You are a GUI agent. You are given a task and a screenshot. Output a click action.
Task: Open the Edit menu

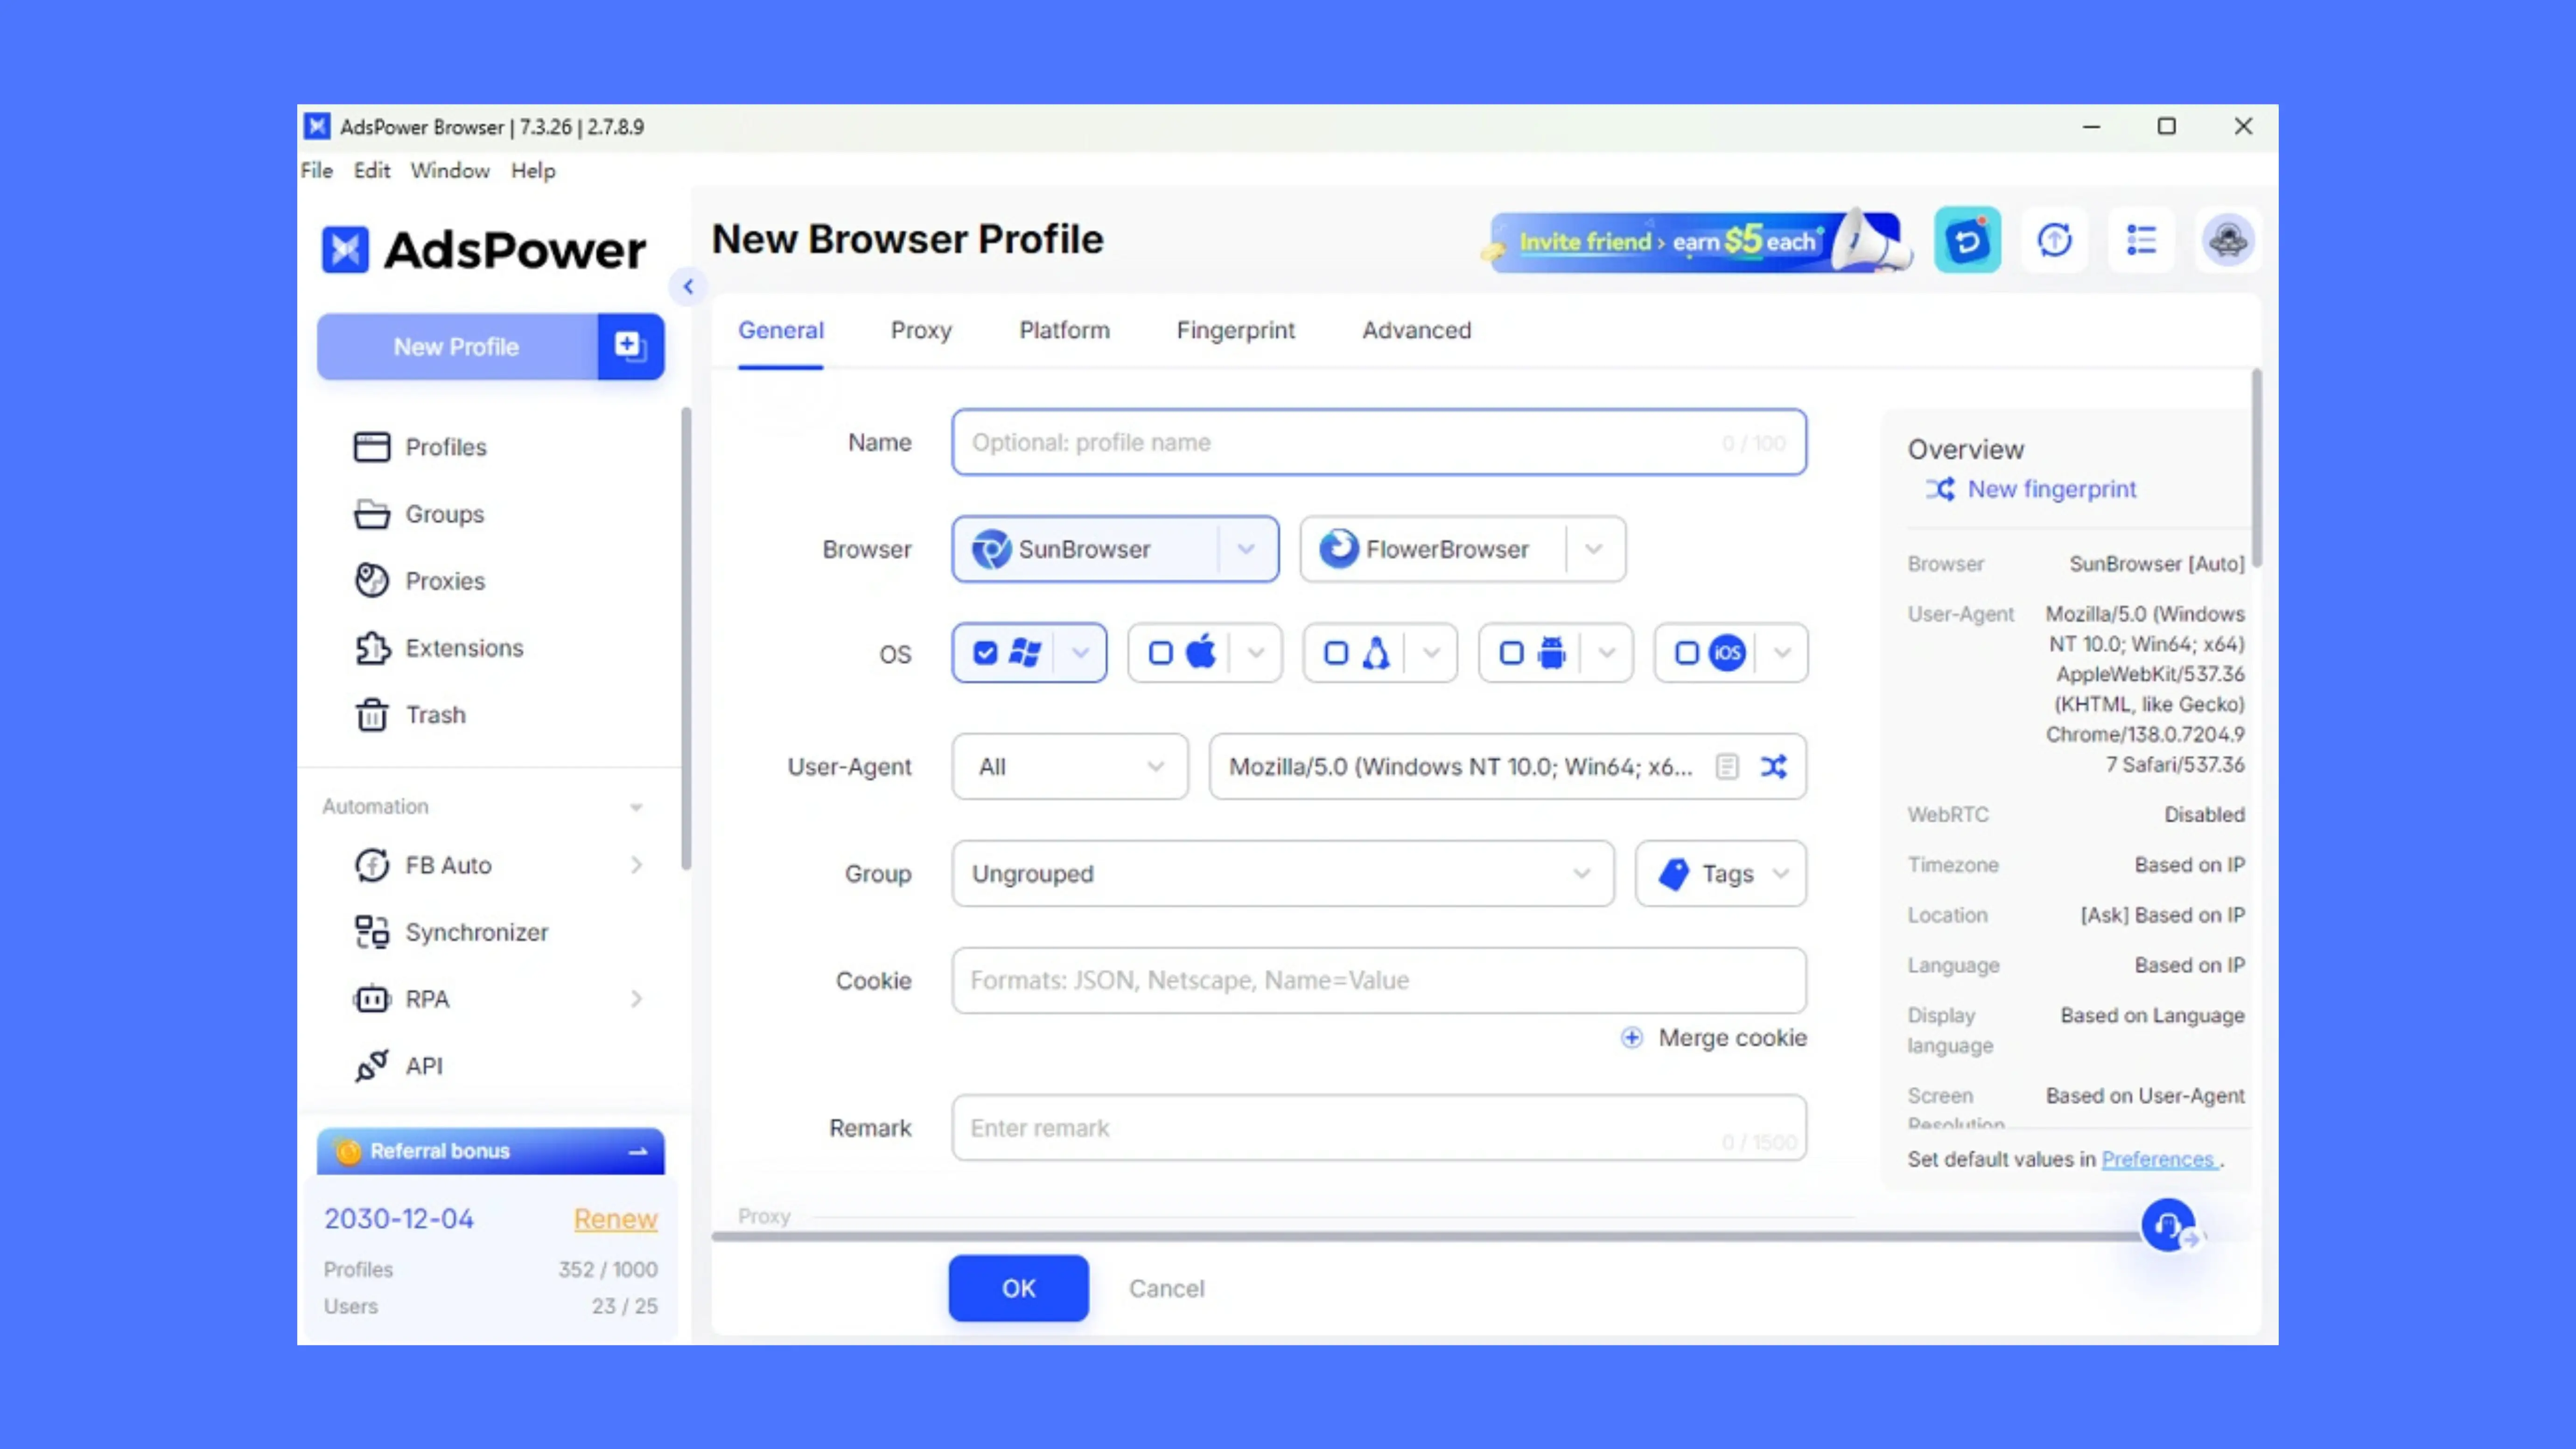pyautogui.click(x=372, y=171)
